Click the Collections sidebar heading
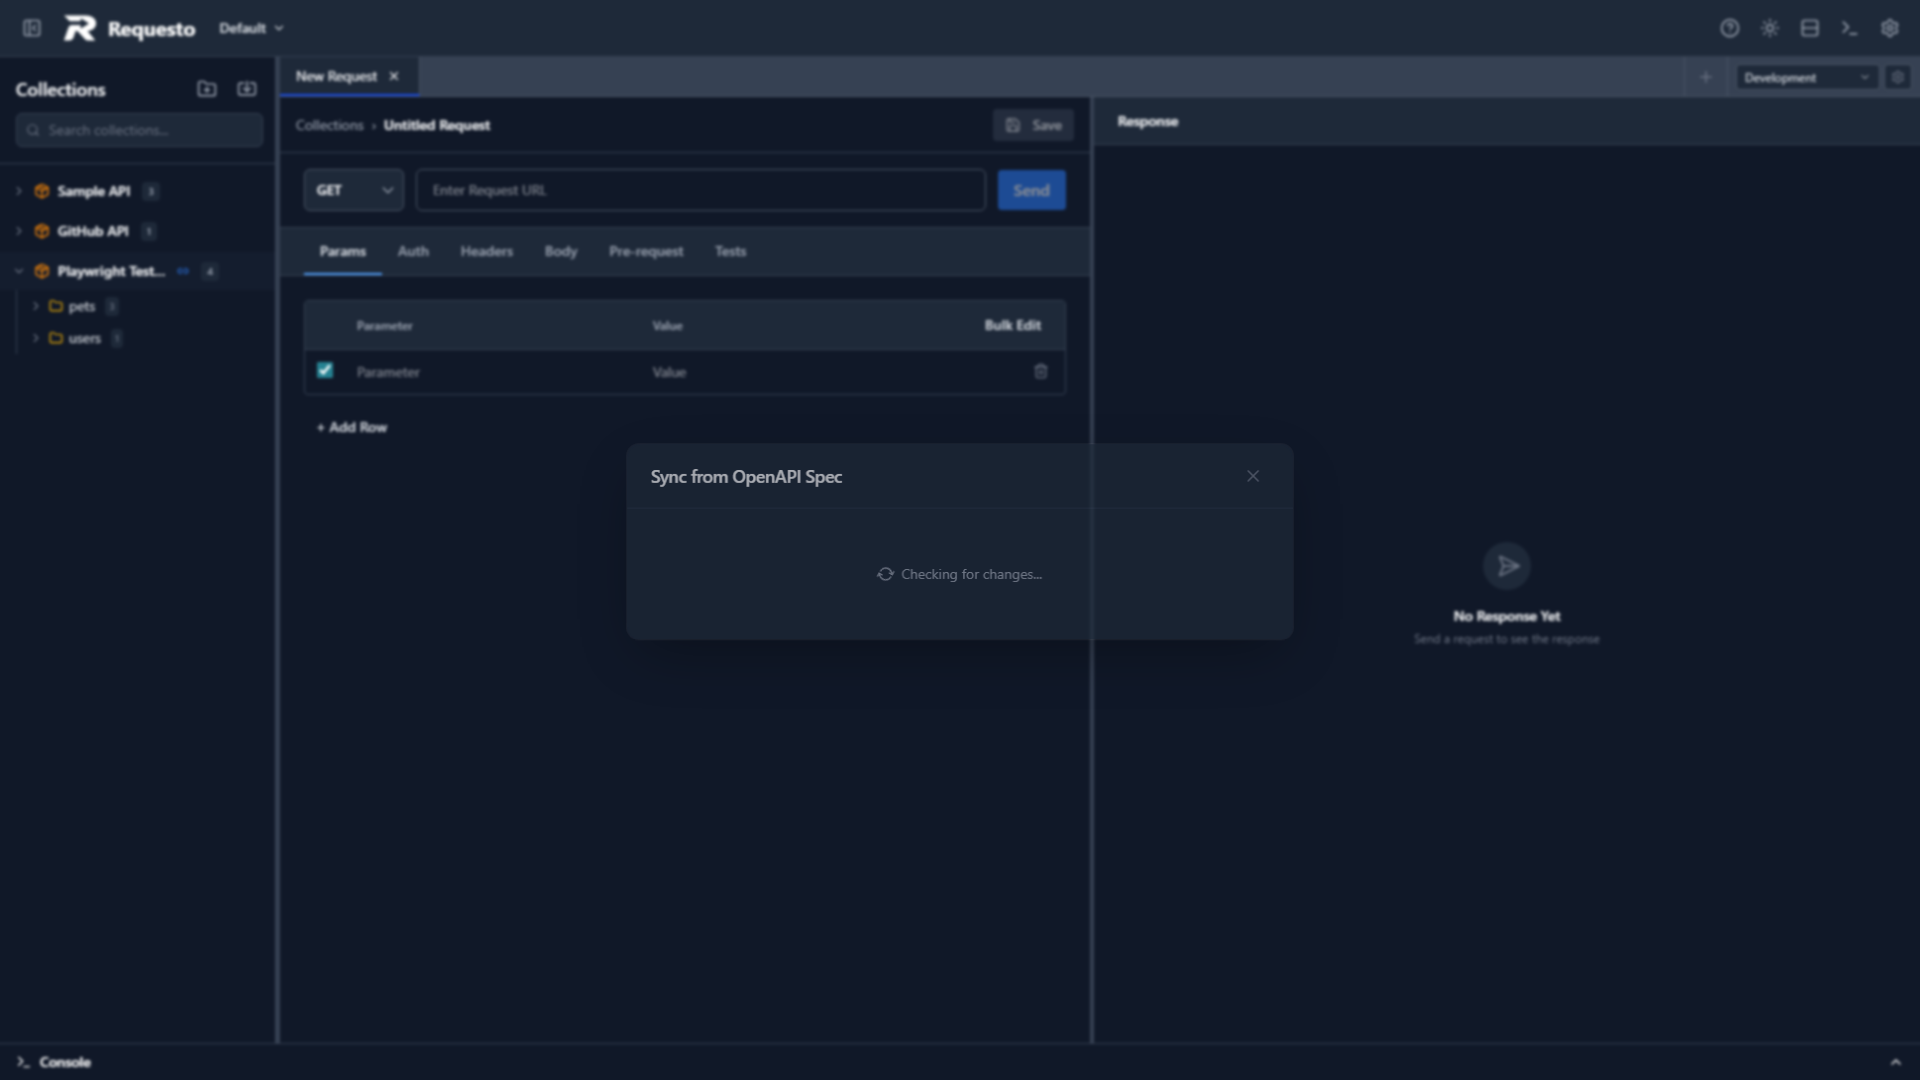Screen dimensions: 1920x1080 click(60, 89)
